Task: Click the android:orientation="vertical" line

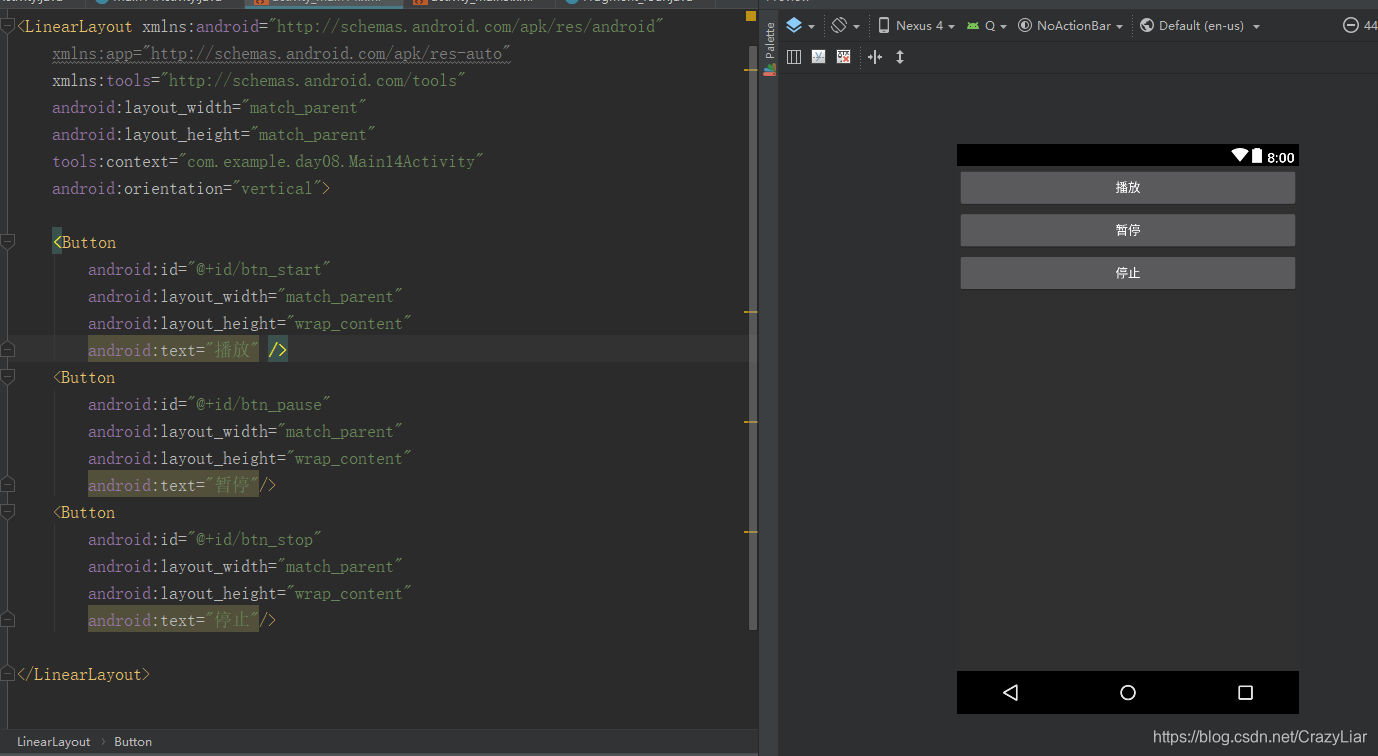Action: pos(191,188)
